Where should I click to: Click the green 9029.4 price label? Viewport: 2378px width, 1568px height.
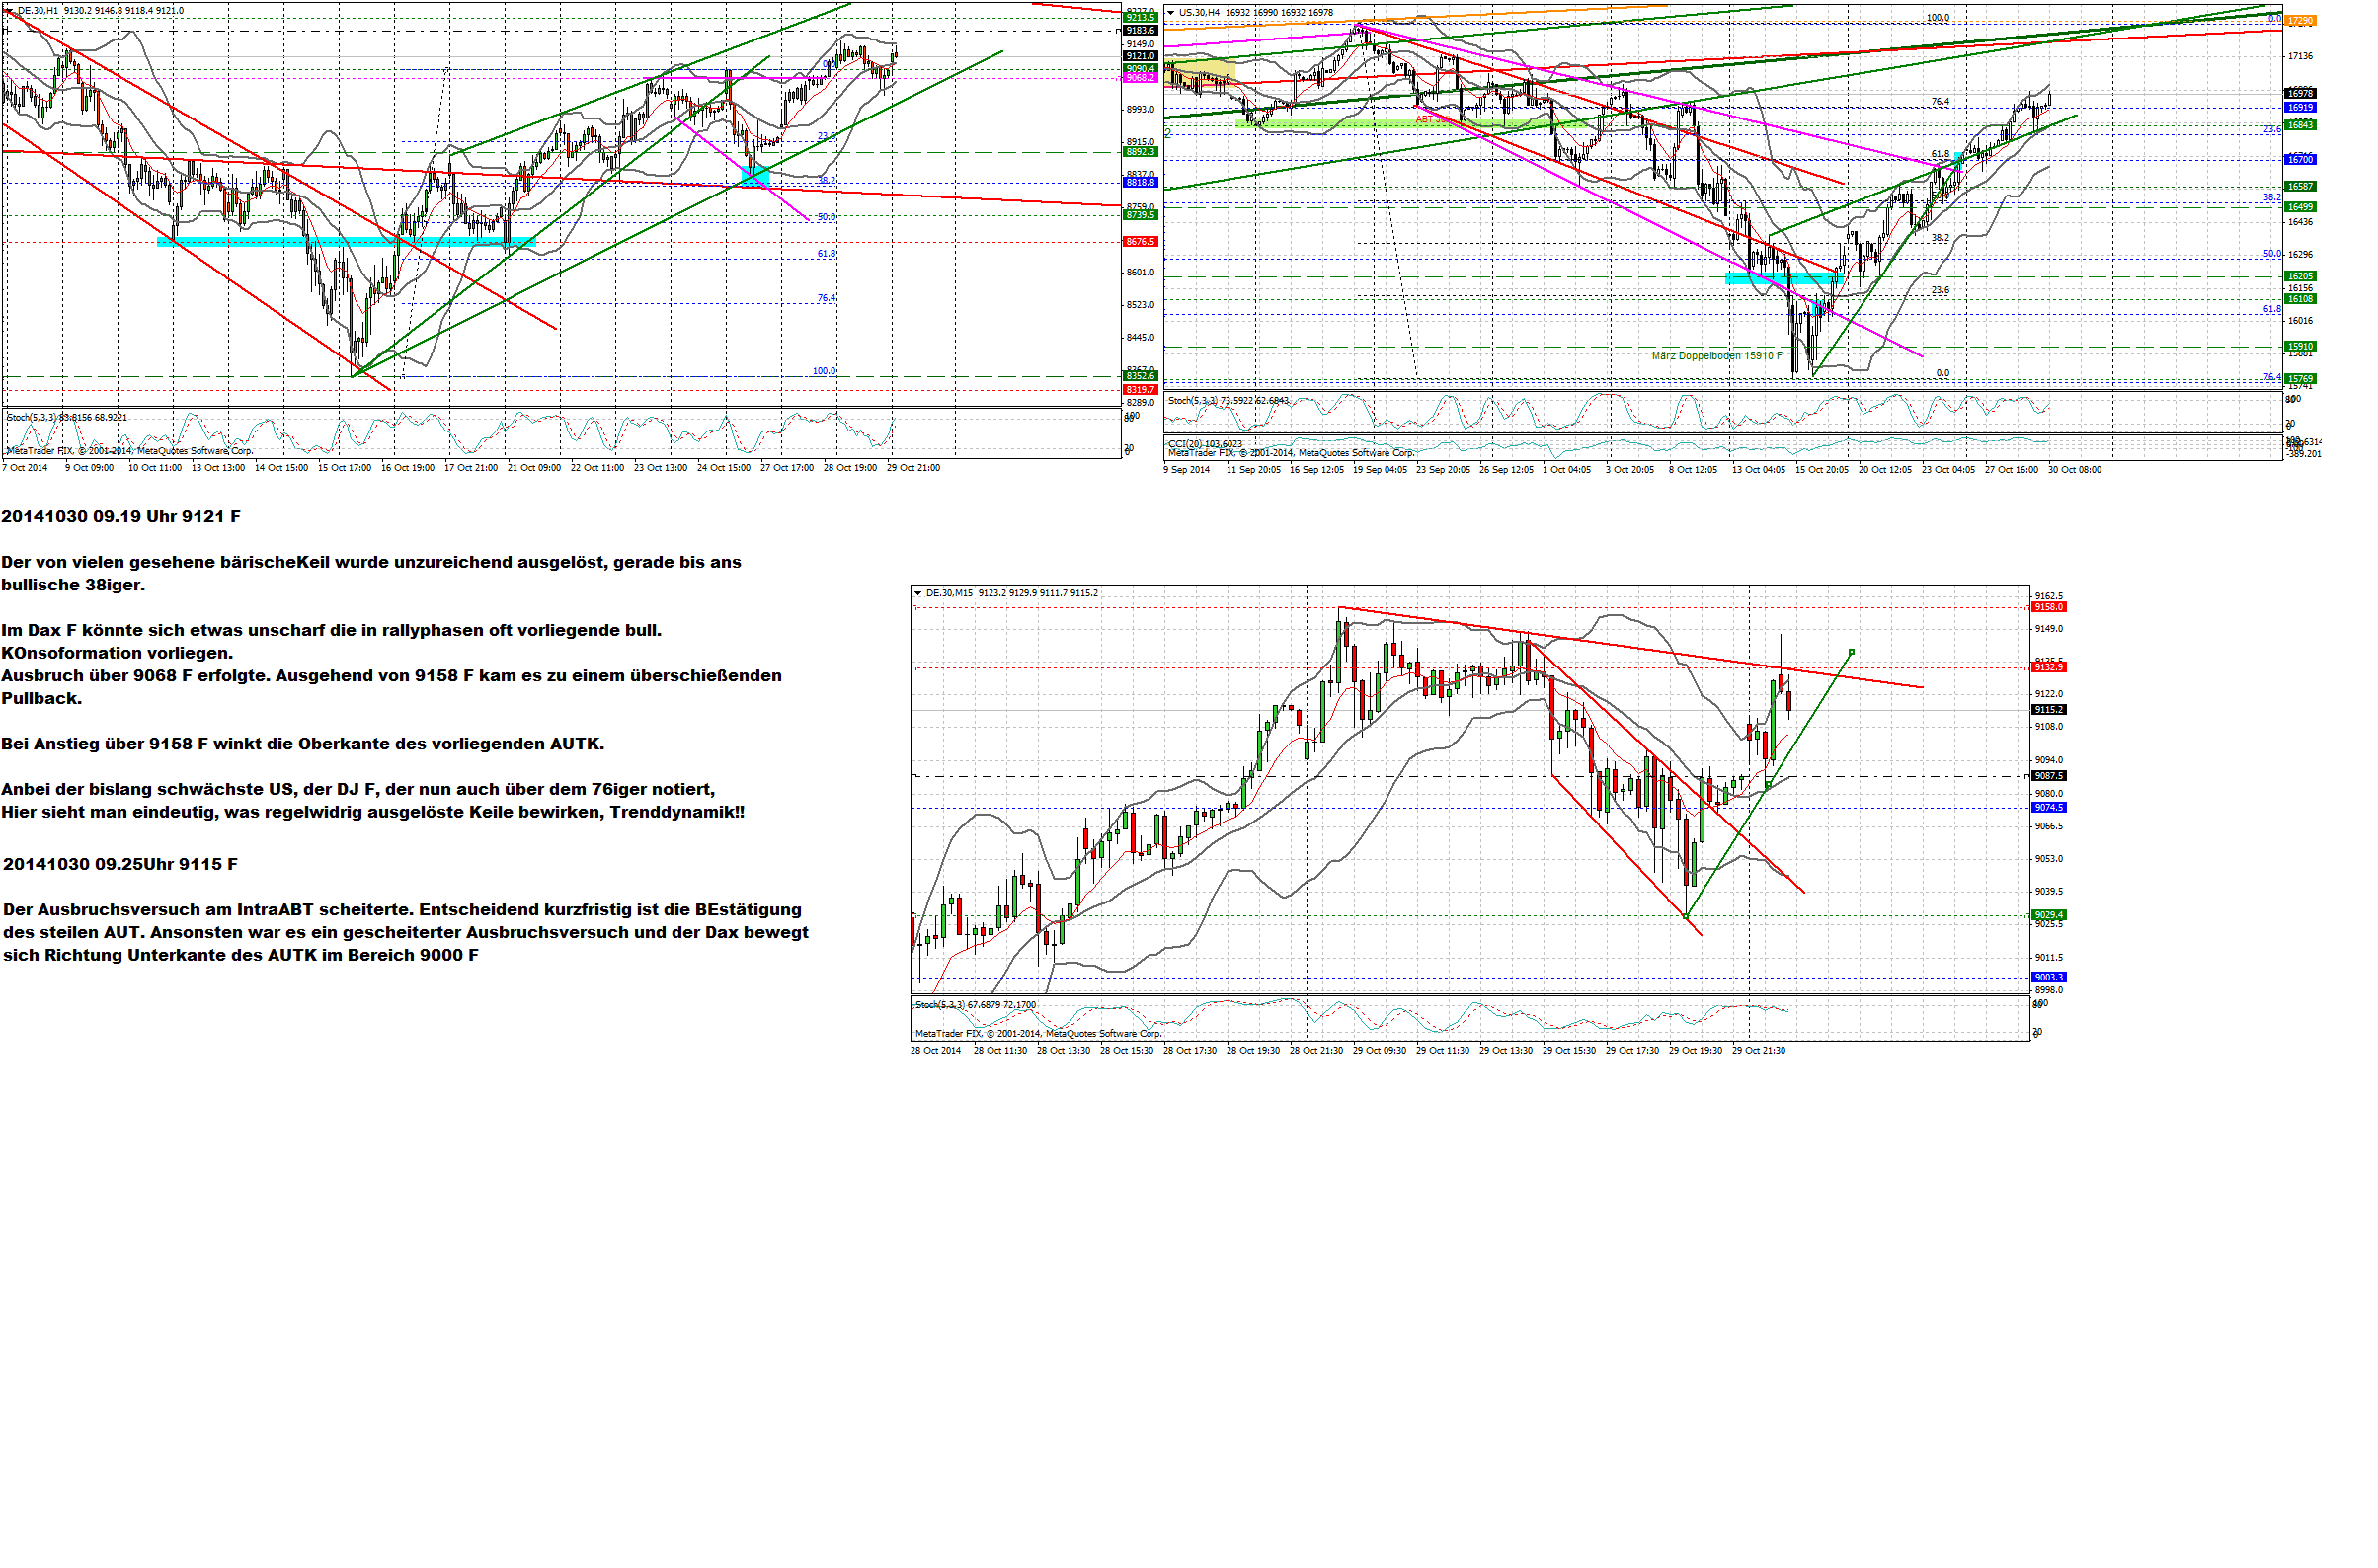pyautogui.click(x=2048, y=916)
